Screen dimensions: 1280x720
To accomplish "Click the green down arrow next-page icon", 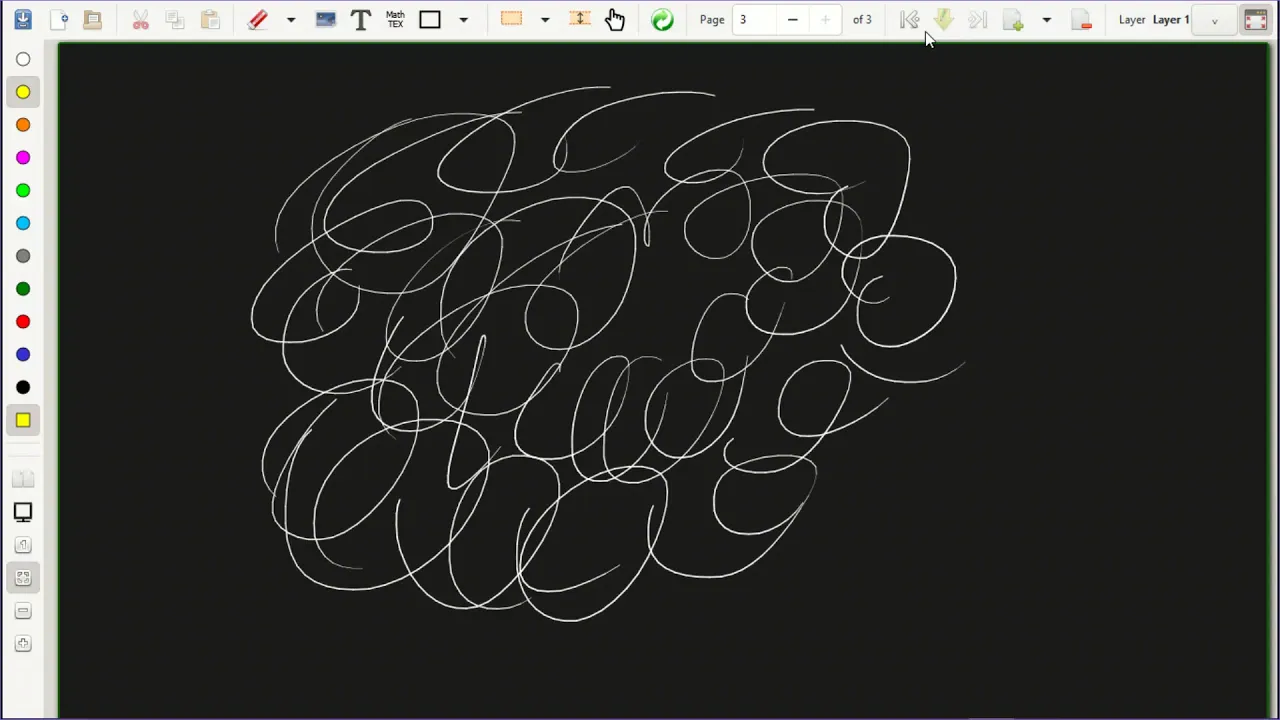I will point(943,19).
